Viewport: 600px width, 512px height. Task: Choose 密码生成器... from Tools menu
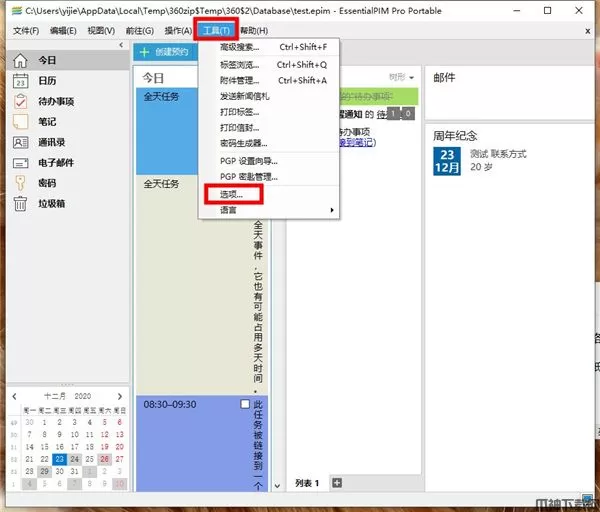[x=243, y=143]
